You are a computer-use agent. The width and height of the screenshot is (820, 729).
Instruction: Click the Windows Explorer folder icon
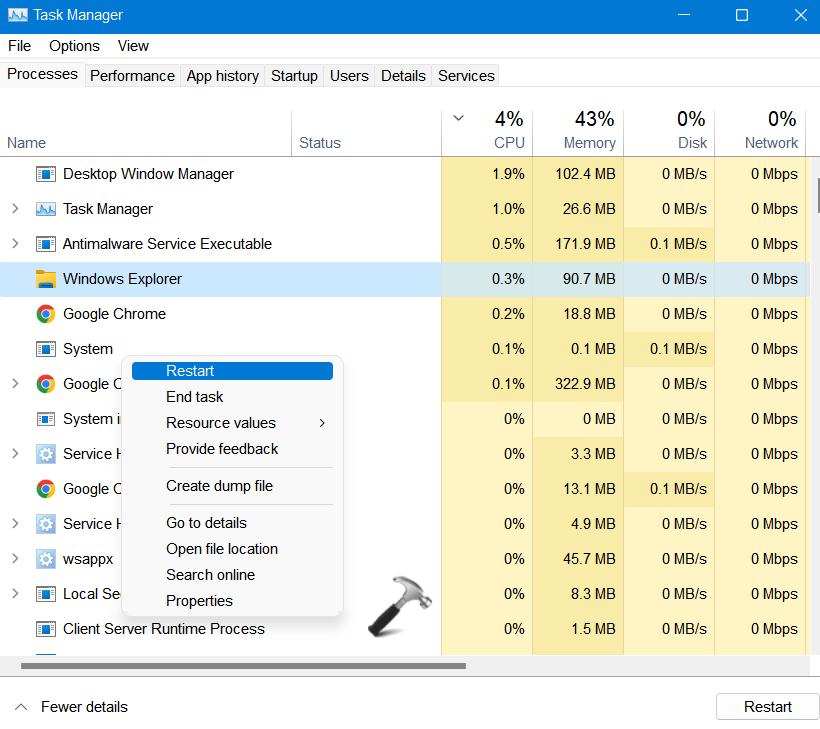pyautogui.click(x=45, y=279)
